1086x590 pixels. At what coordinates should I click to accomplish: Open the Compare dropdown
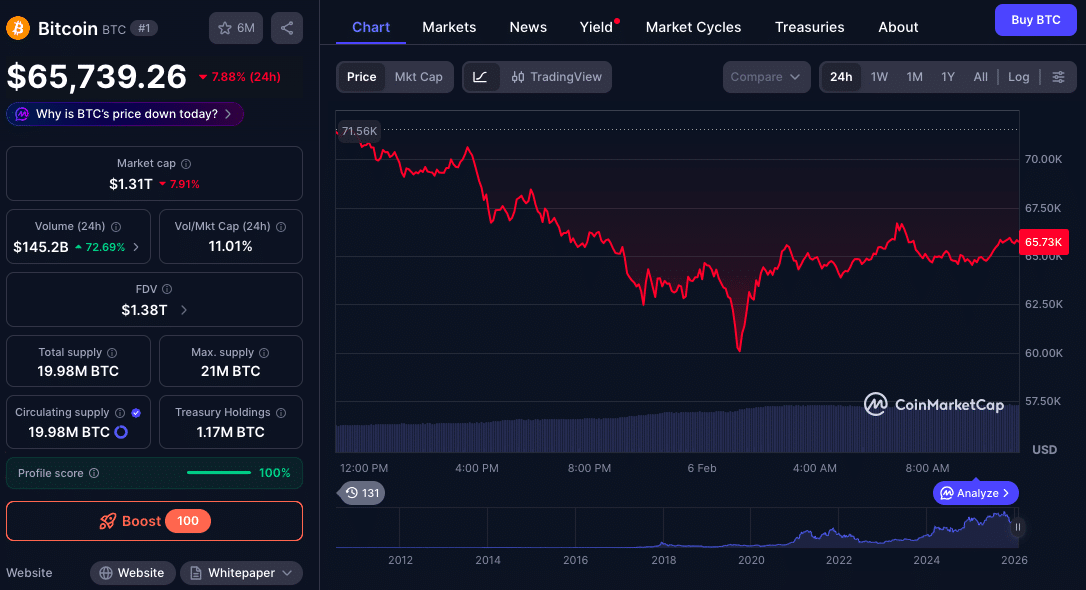point(766,77)
